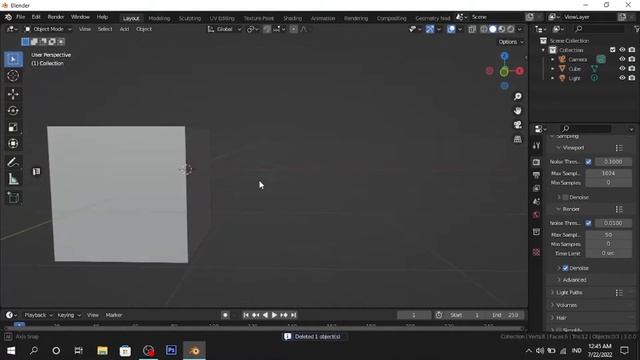Click the Marker timeline menu
Image resolution: width=640 pixels, height=360 pixels.
click(x=114, y=315)
